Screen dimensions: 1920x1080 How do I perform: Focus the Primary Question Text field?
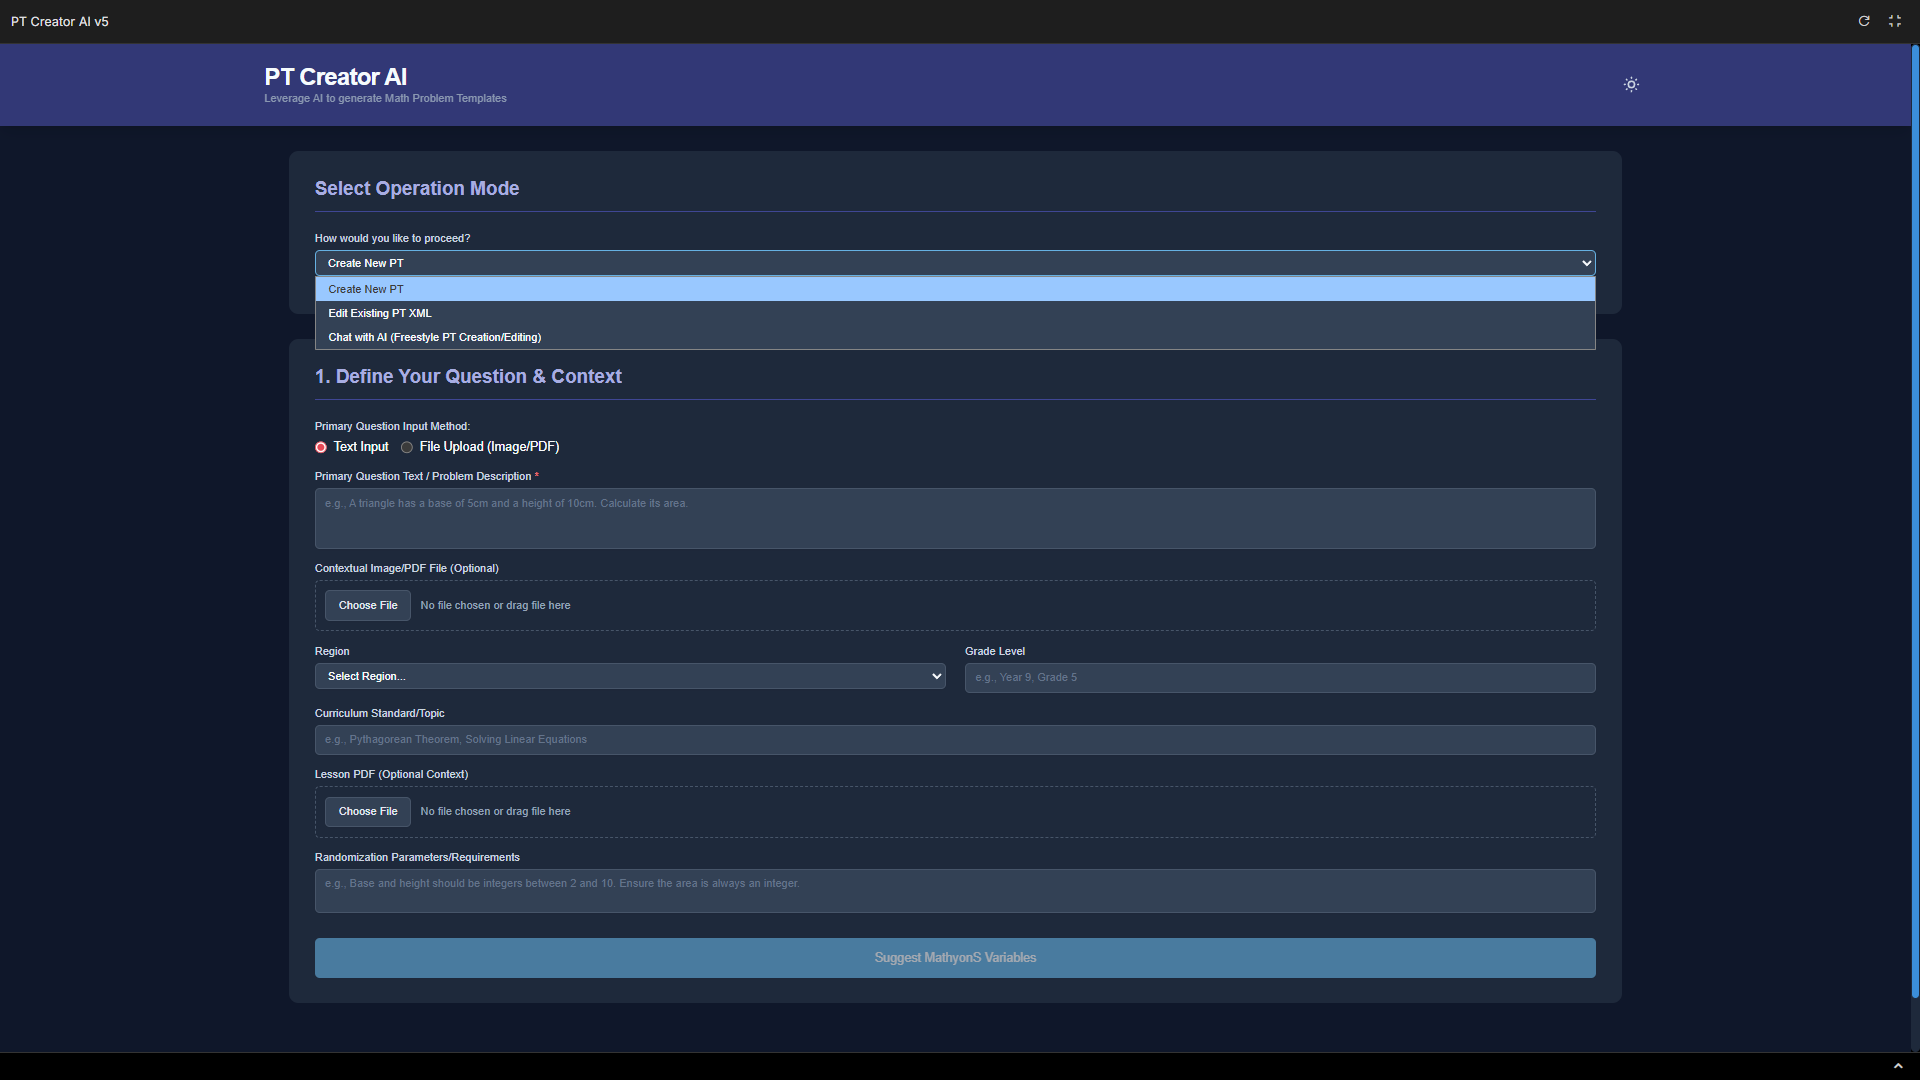pos(955,518)
